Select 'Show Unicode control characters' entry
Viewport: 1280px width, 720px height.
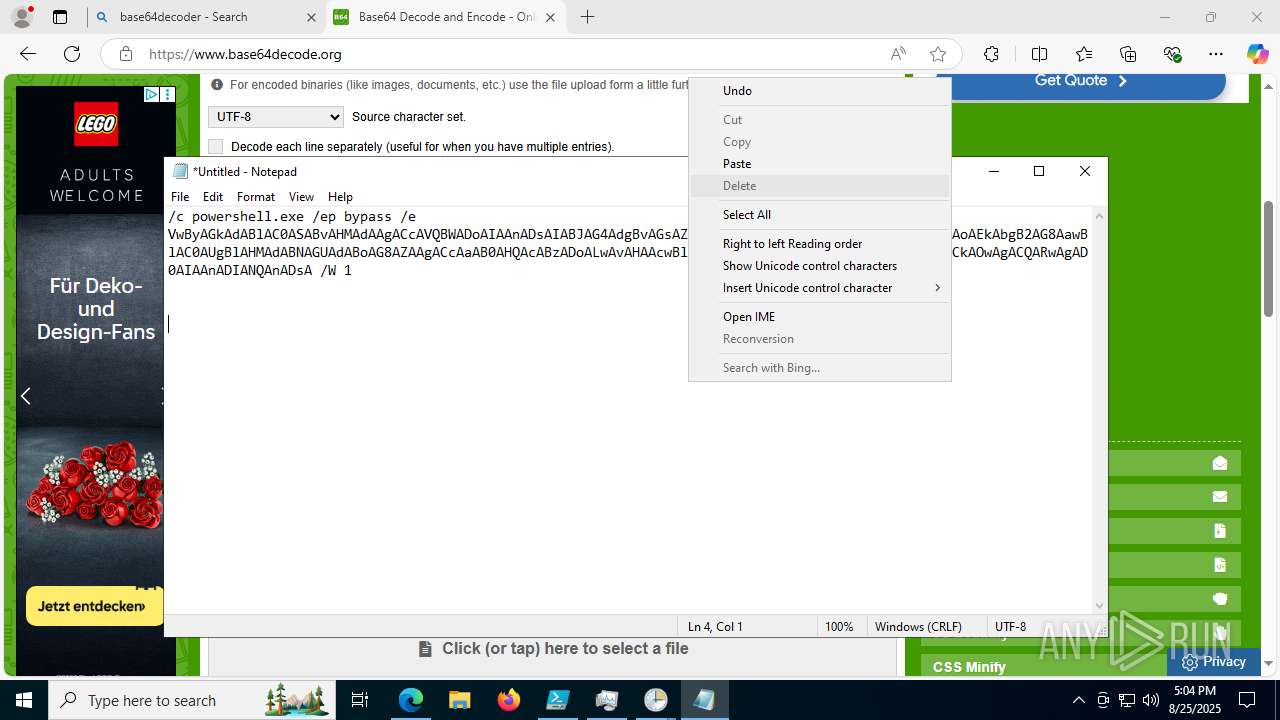(x=819, y=266)
